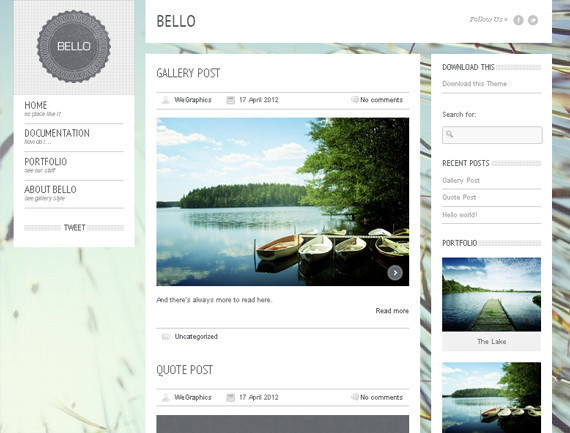Click the round Bello logo badge
Image resolution: width=570 pixels, height=433 pixels.
74,46
